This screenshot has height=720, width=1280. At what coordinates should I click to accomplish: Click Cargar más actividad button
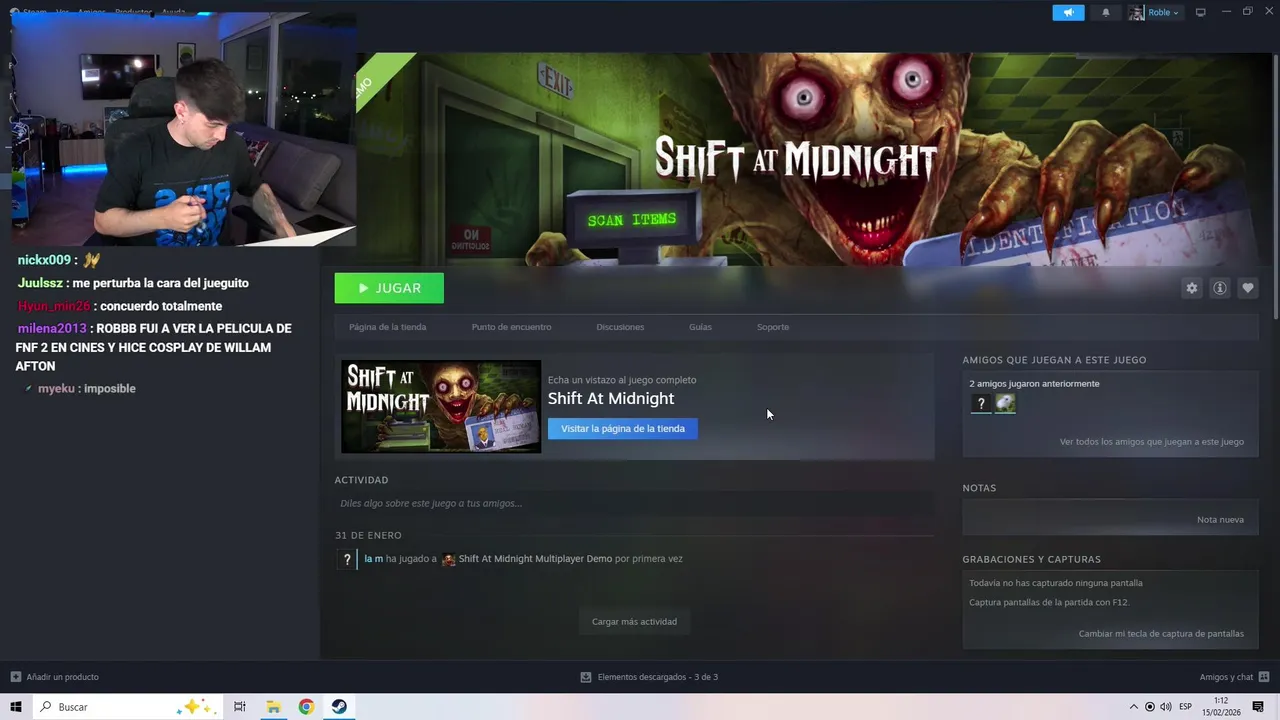pos(634,622)
